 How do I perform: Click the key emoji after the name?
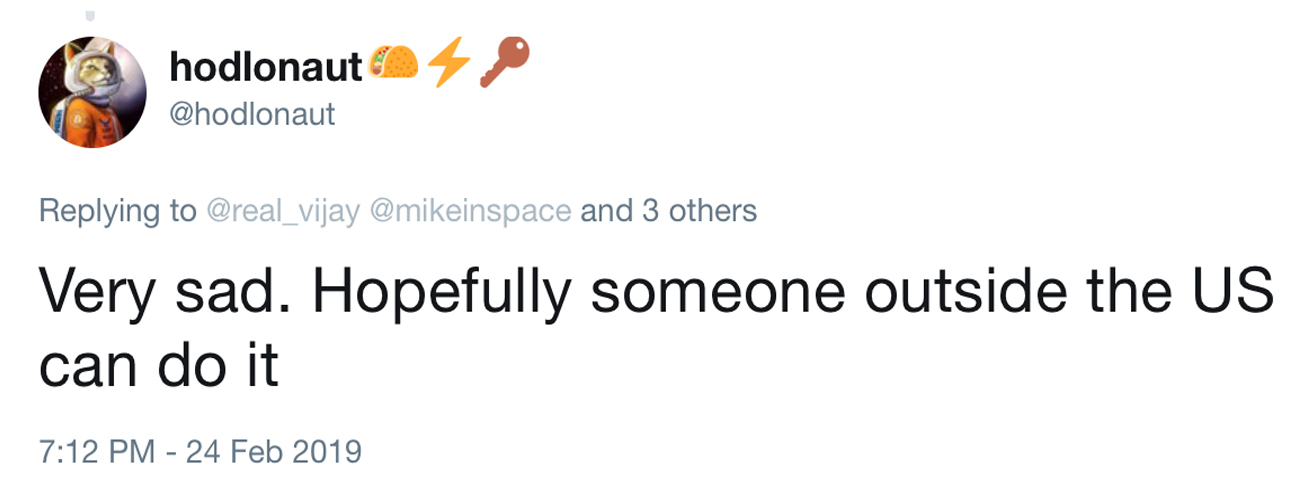coord(504,65)
